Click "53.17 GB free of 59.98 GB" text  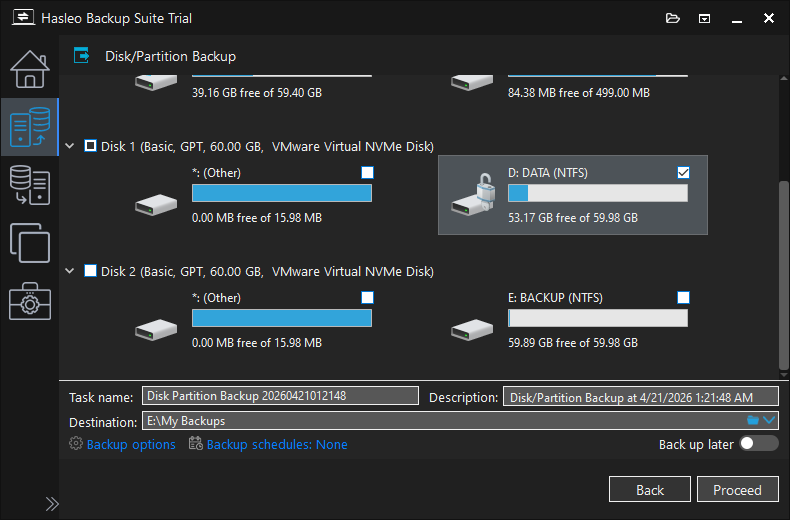point(573,218)
